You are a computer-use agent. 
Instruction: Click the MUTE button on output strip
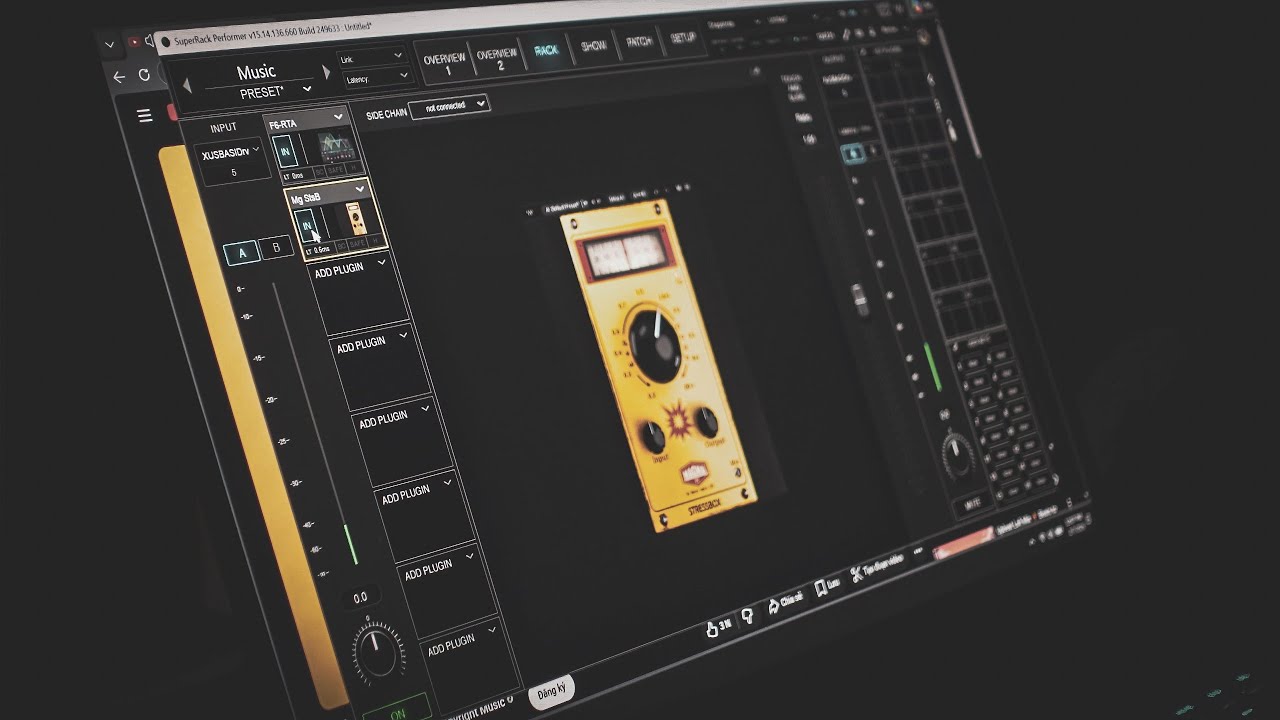coord(971,503)
